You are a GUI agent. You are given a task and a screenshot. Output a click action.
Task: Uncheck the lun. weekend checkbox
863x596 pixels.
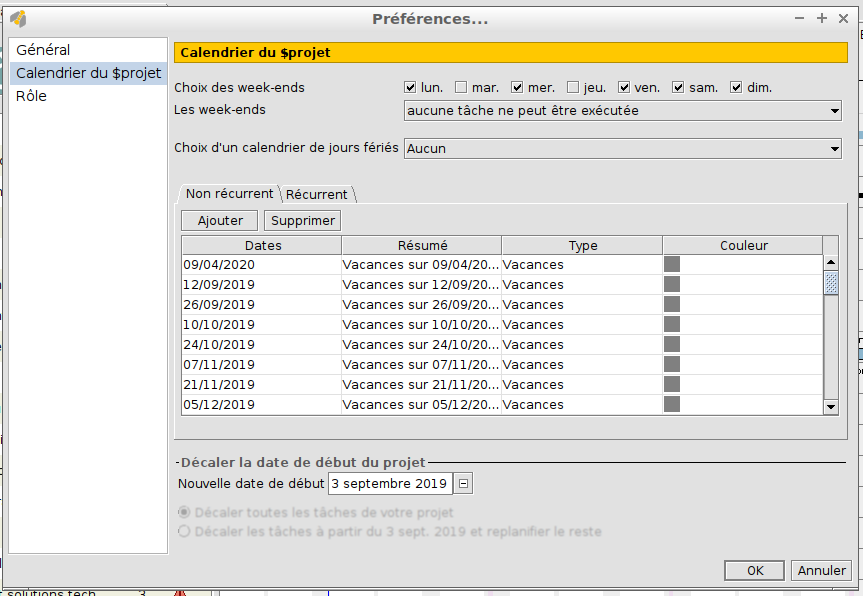coord(410,88)
